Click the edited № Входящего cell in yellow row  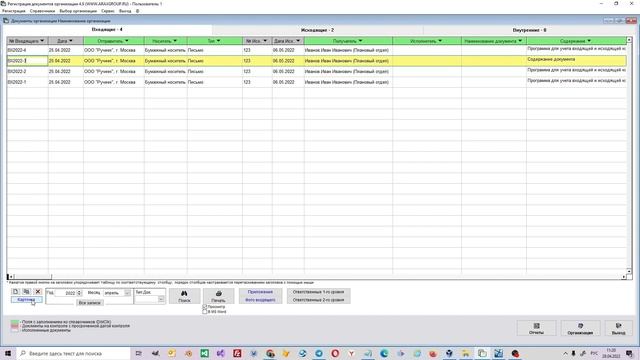tap(27, 61)
